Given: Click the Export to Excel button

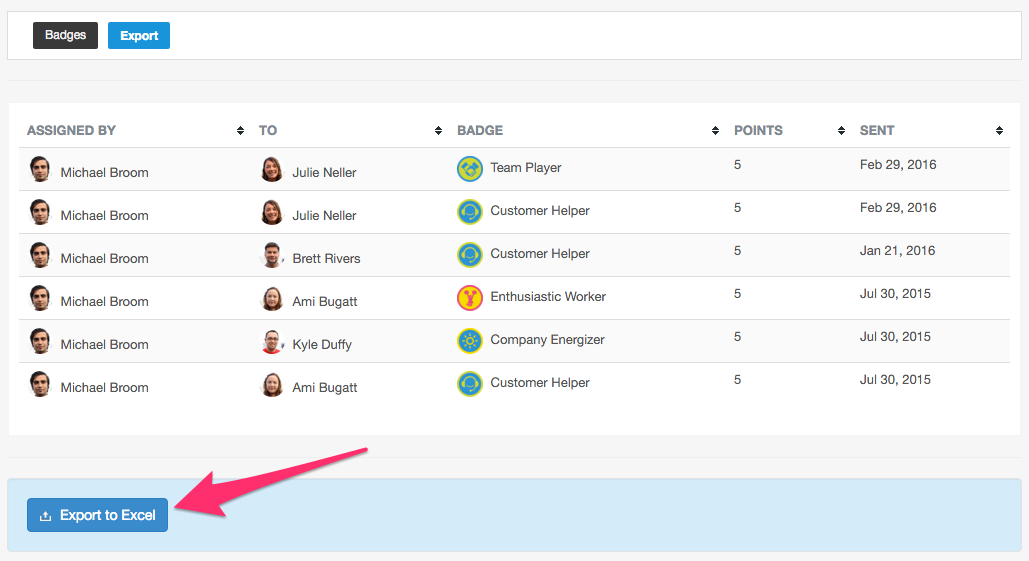Looking at the screenshot, I should pos(97,515).
